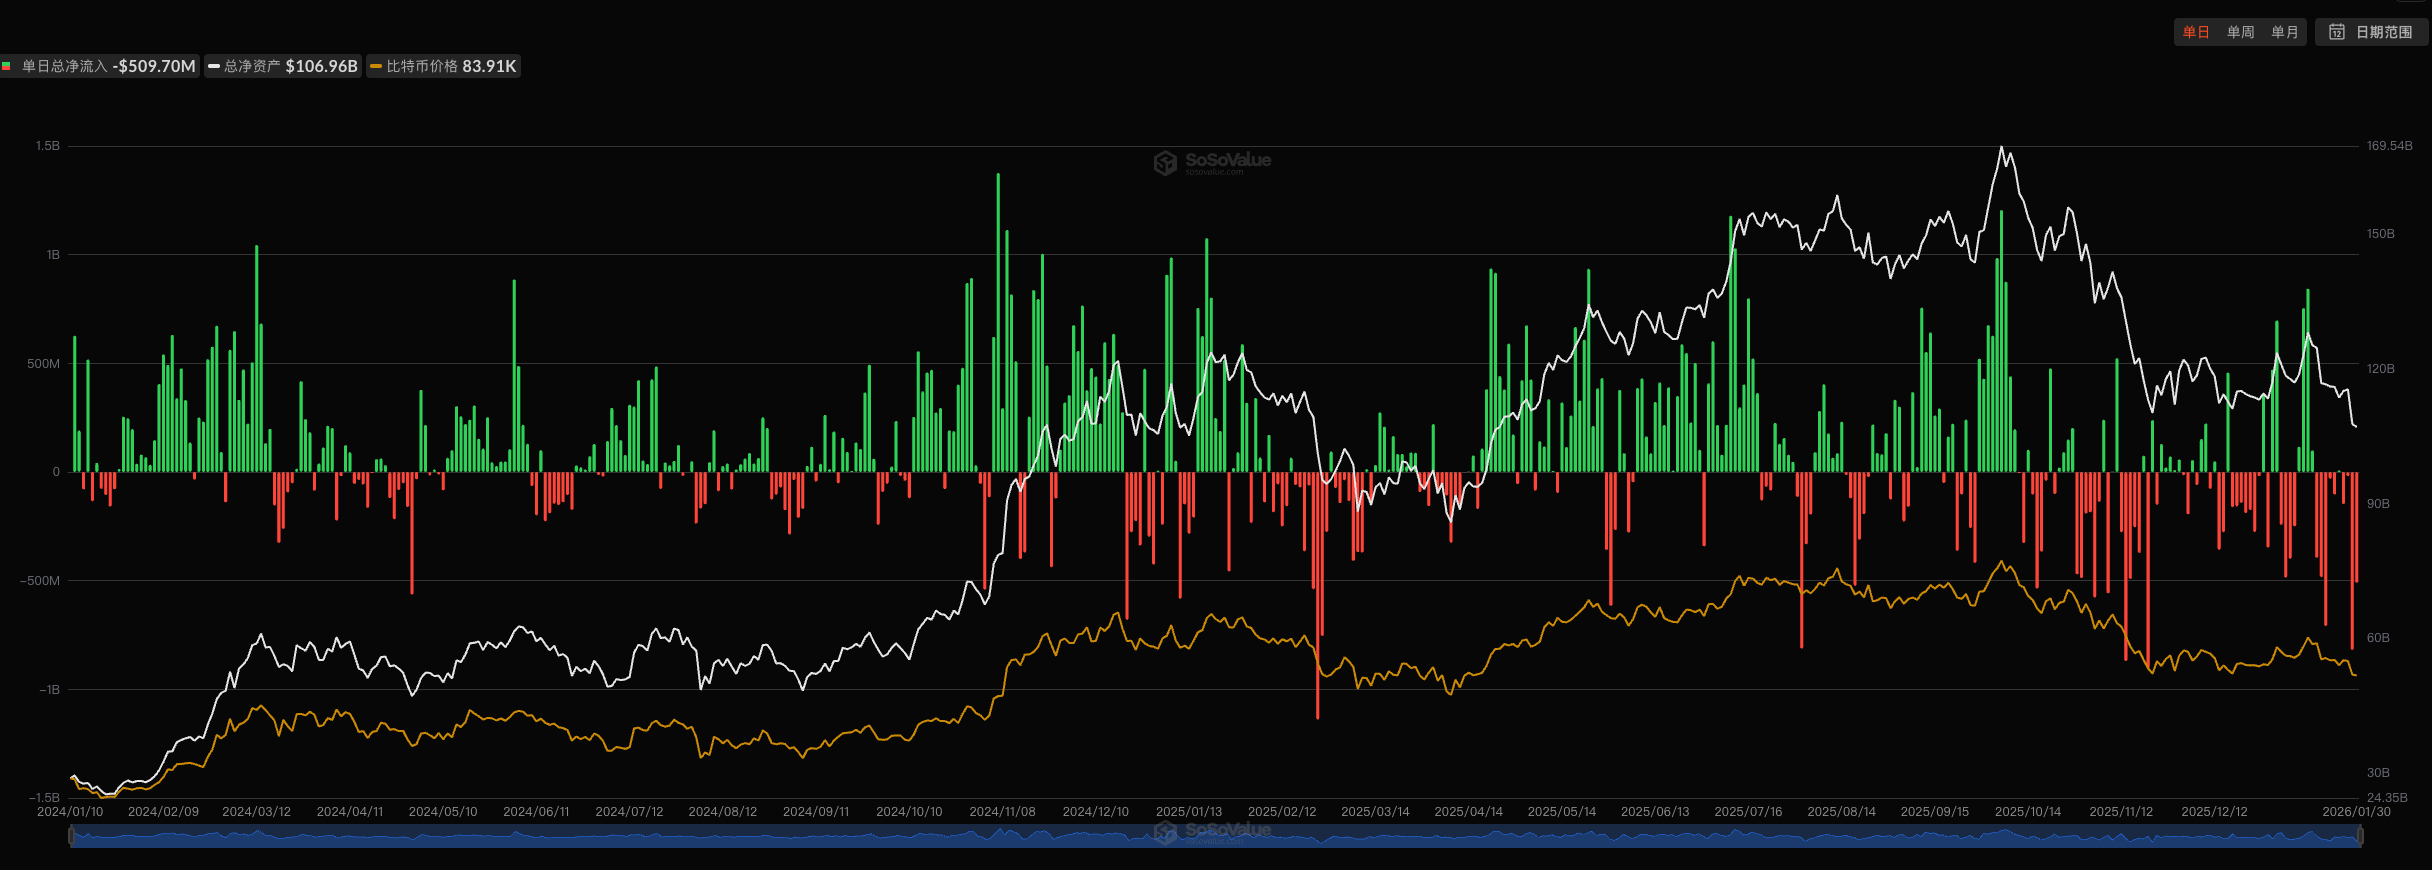Click the white line's highest peak near 2025/10
This screenshot has width=2432, height=870.
[2001, 148]
